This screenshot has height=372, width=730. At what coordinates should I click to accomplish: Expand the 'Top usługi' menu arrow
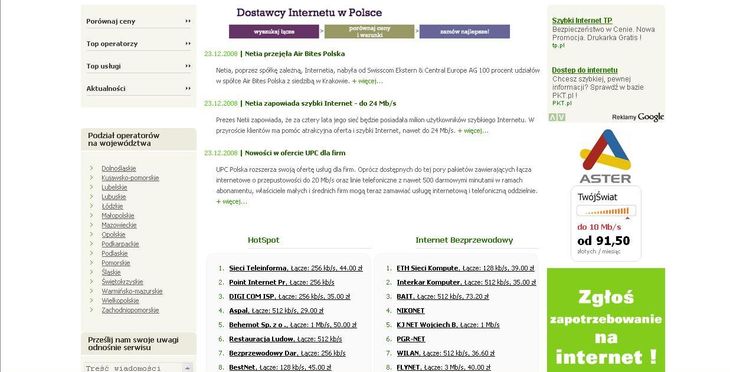point(188,66)
